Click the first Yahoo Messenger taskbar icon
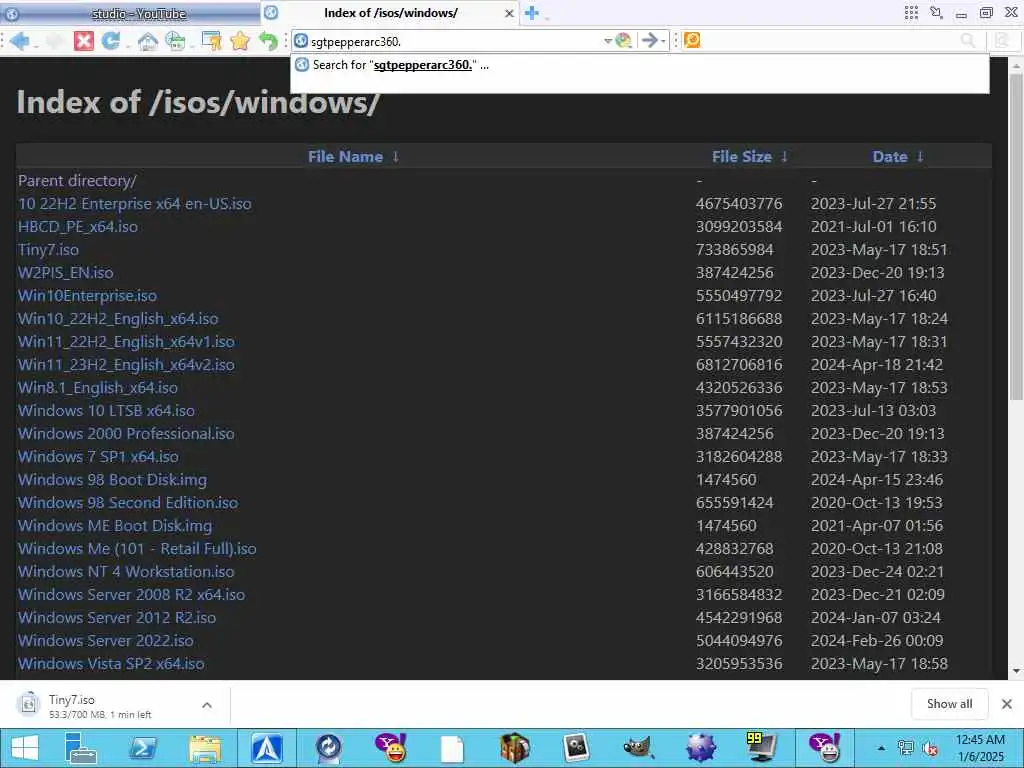Image resolution: width=1024 pixels, height=768 pixels. [391, 748]
